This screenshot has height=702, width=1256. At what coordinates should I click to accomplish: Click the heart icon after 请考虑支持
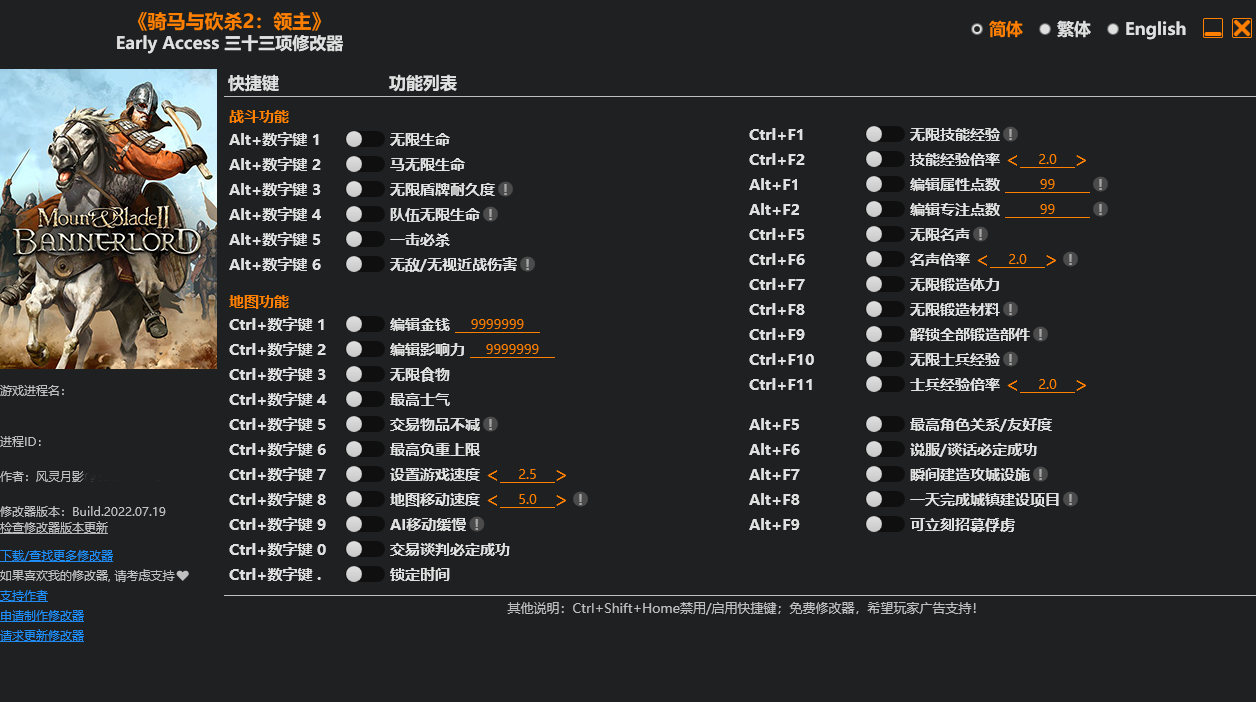coord(183,575)
